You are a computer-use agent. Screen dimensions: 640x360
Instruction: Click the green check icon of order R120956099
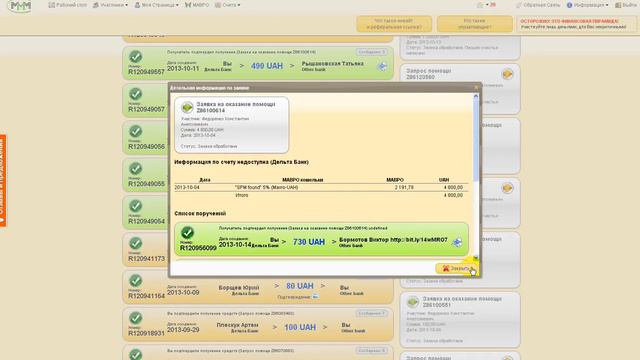pyautogui.click(x=187, y=233)
